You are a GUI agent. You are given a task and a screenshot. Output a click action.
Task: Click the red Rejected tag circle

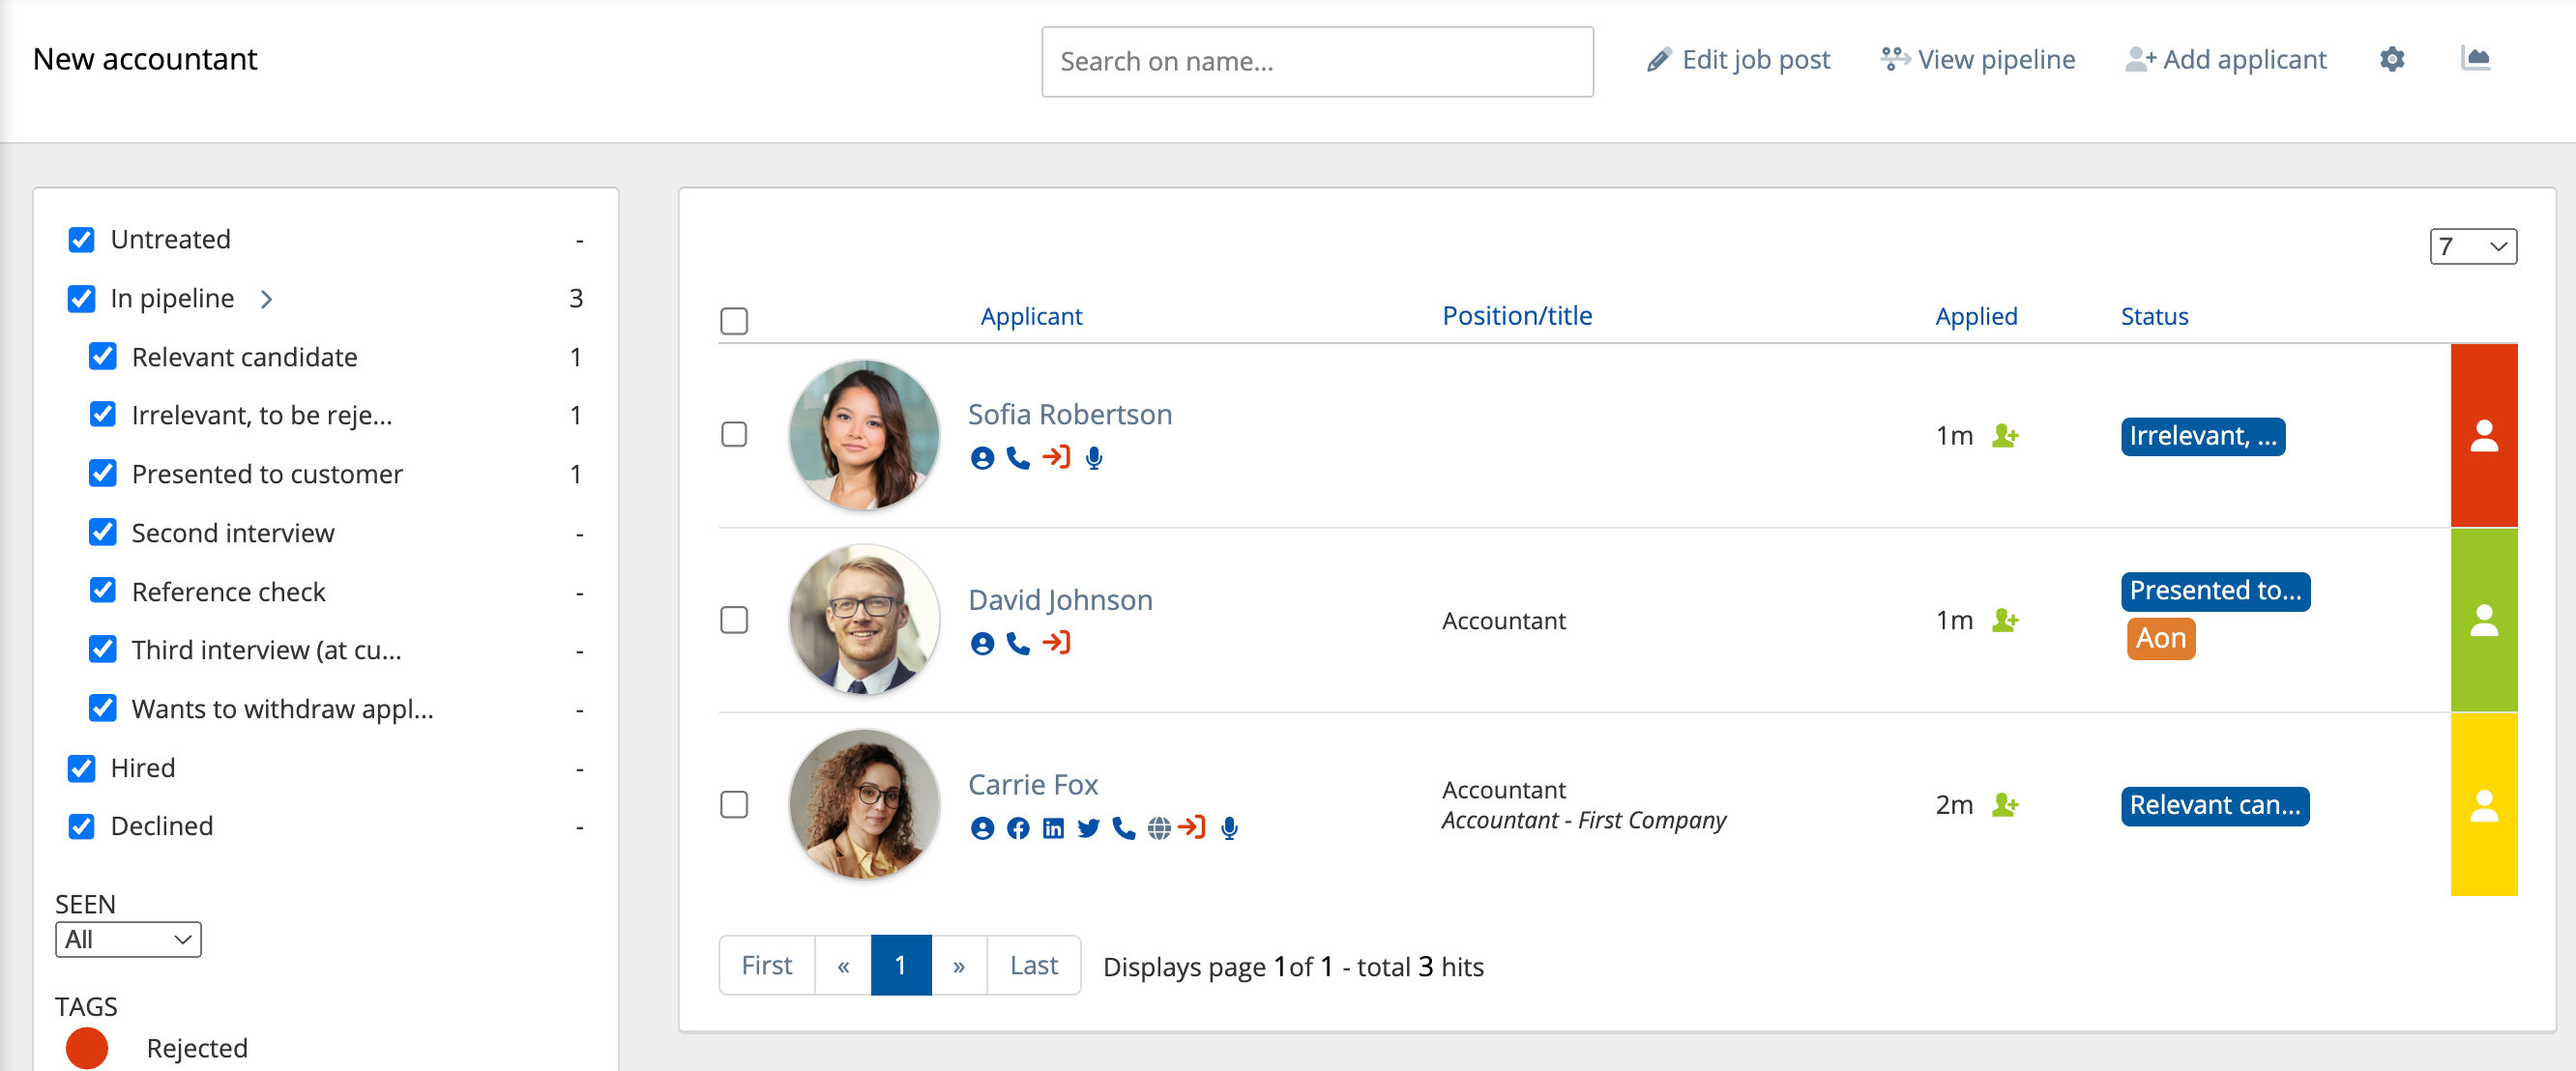(x=87, y=1047)
